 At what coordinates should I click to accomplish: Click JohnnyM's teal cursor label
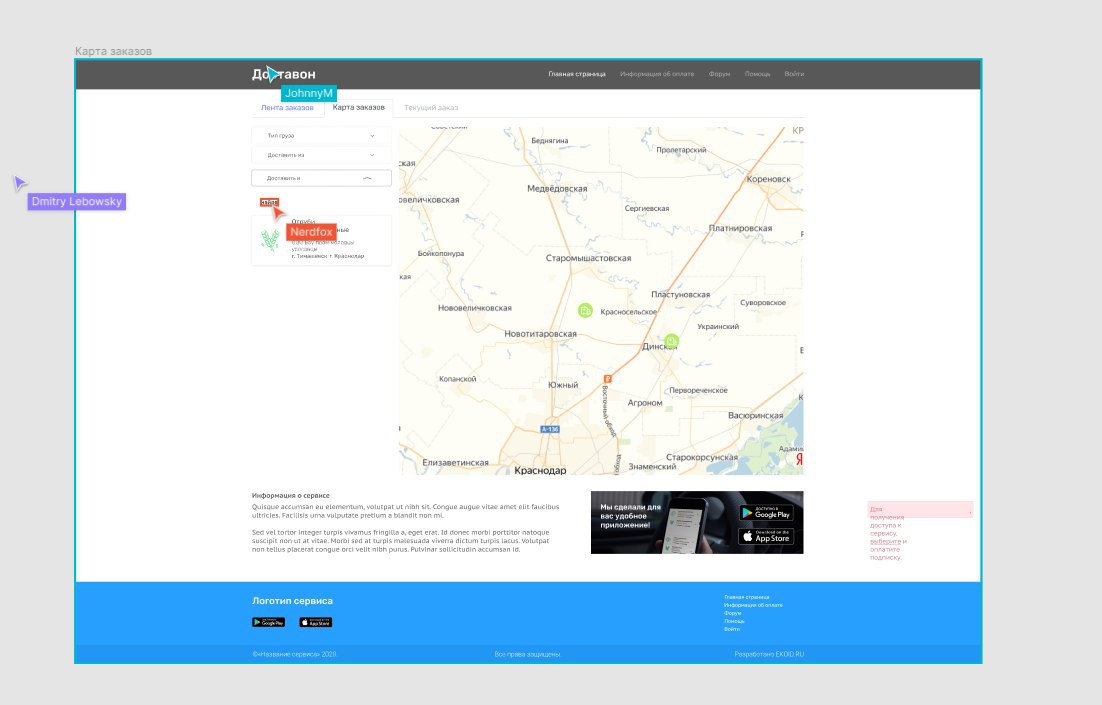tap(309, 93)
